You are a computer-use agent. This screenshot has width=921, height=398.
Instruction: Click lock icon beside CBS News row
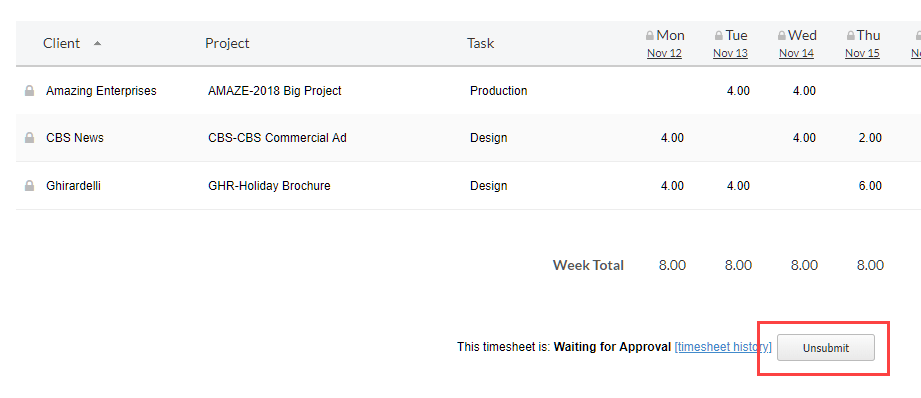(29, 138)
